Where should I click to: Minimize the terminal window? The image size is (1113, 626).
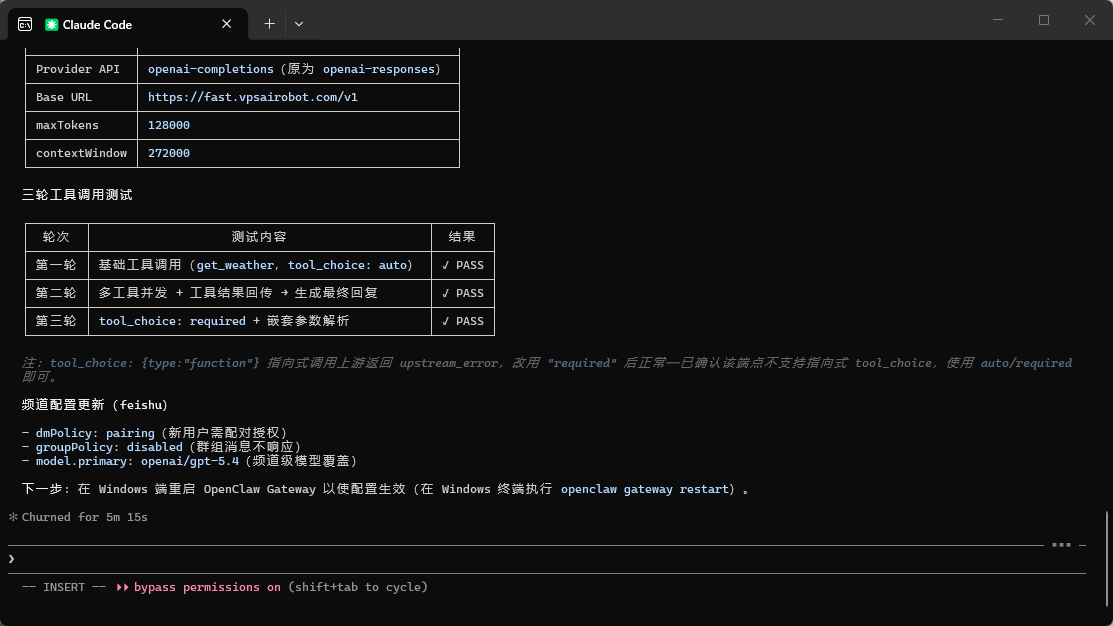997,20
